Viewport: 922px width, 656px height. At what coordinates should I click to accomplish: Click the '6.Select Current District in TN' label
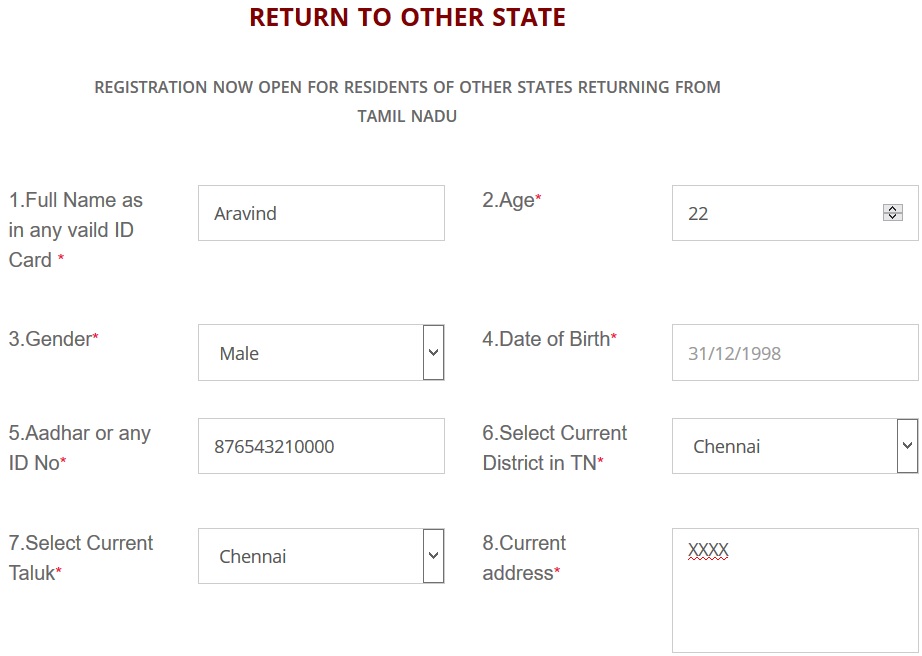tap(554, 447)
